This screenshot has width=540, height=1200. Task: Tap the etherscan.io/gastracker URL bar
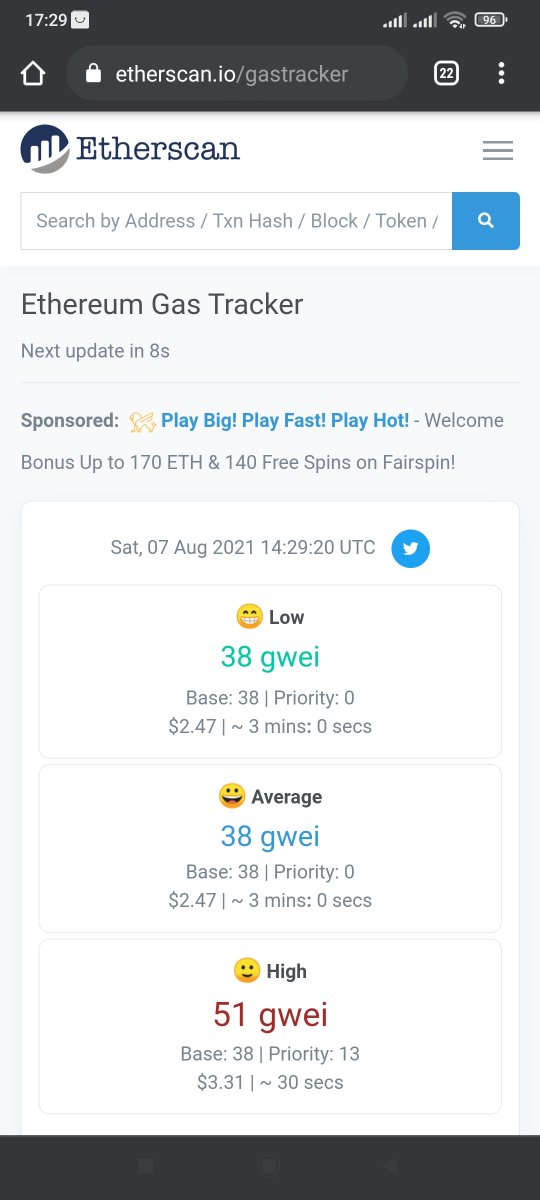(x=237, y=74)
